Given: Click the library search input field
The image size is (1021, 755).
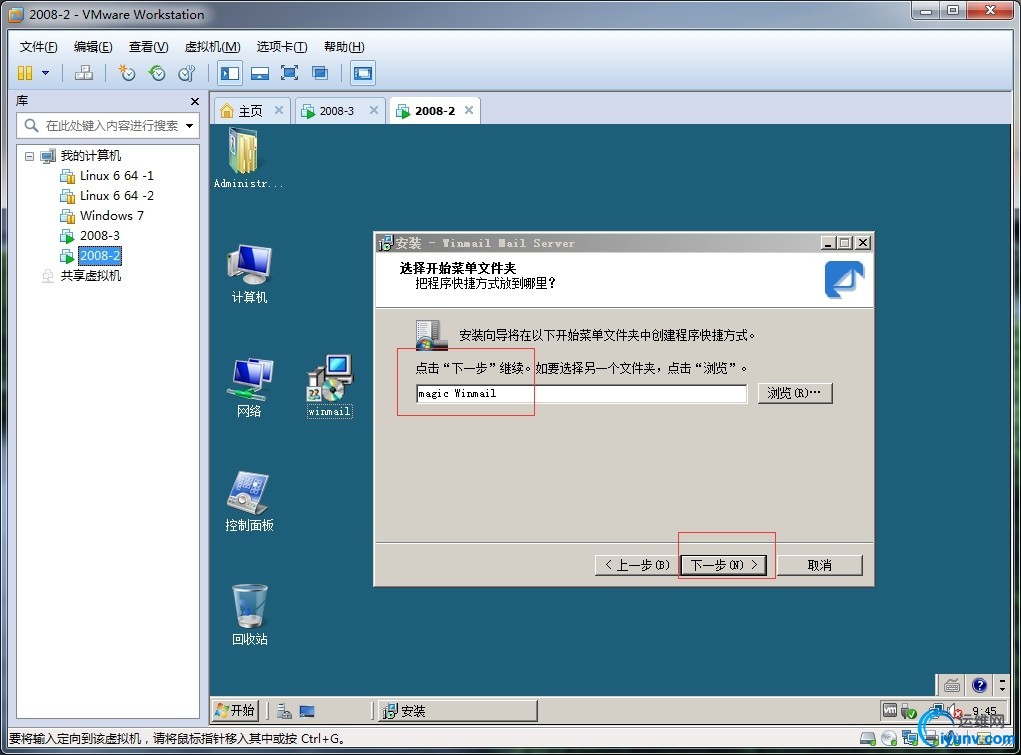Looking at the screenshot, I should point(111,125).
